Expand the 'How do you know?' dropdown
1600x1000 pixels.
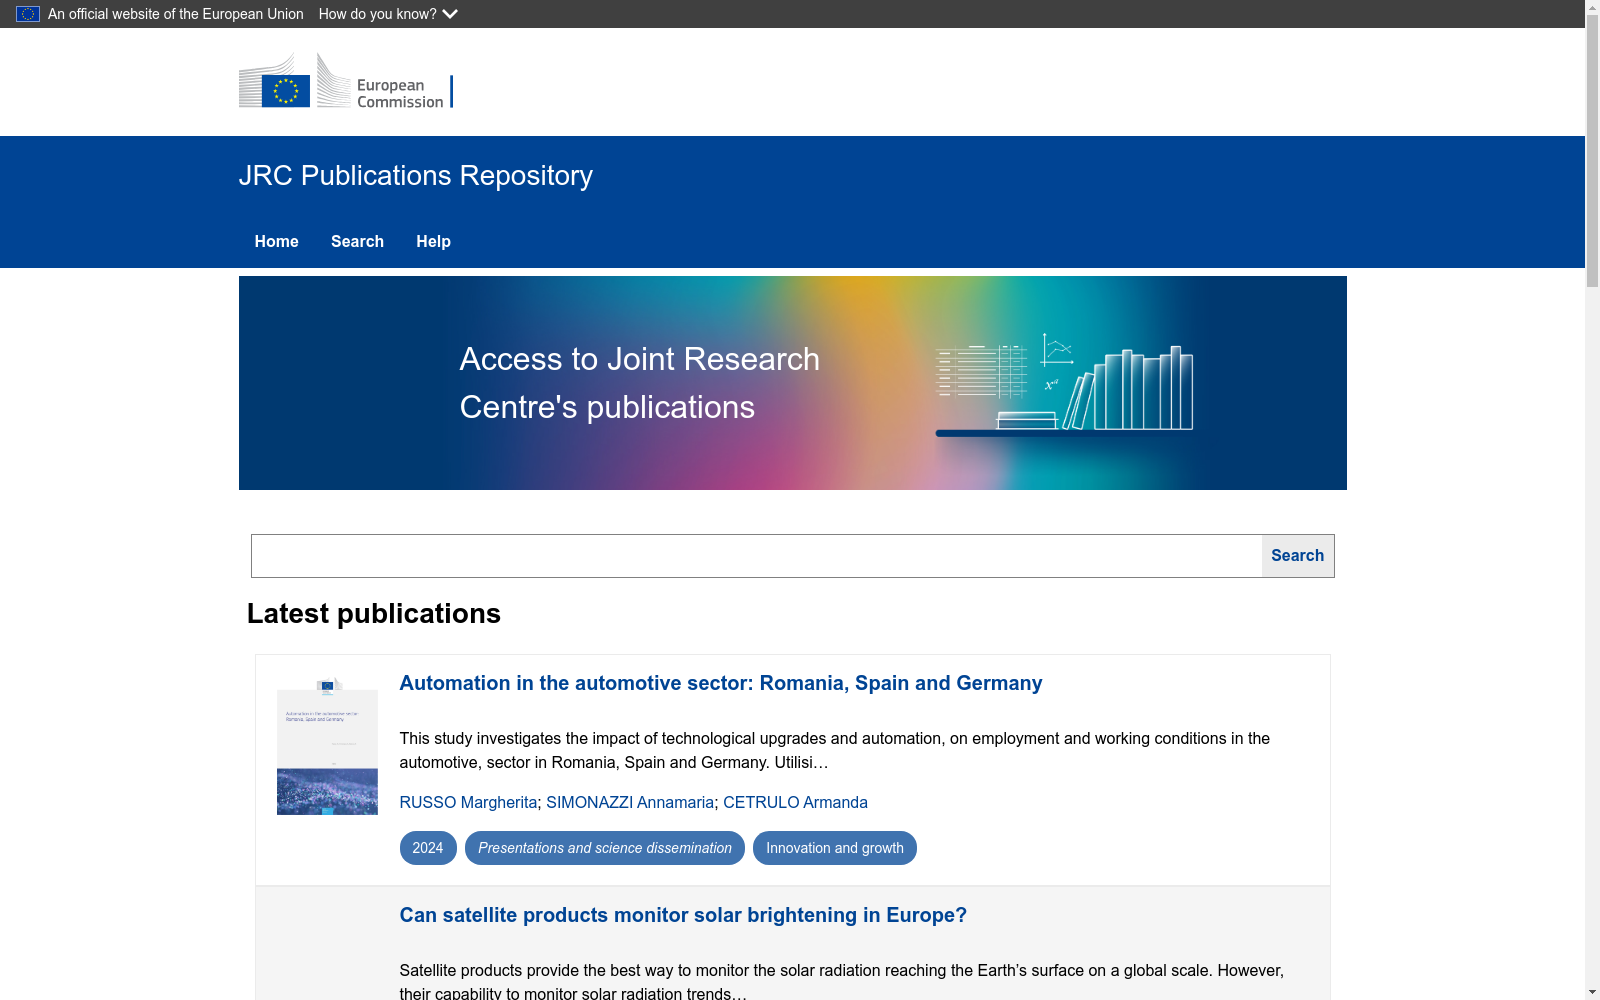pyautogui.click(x=388, y=14)
